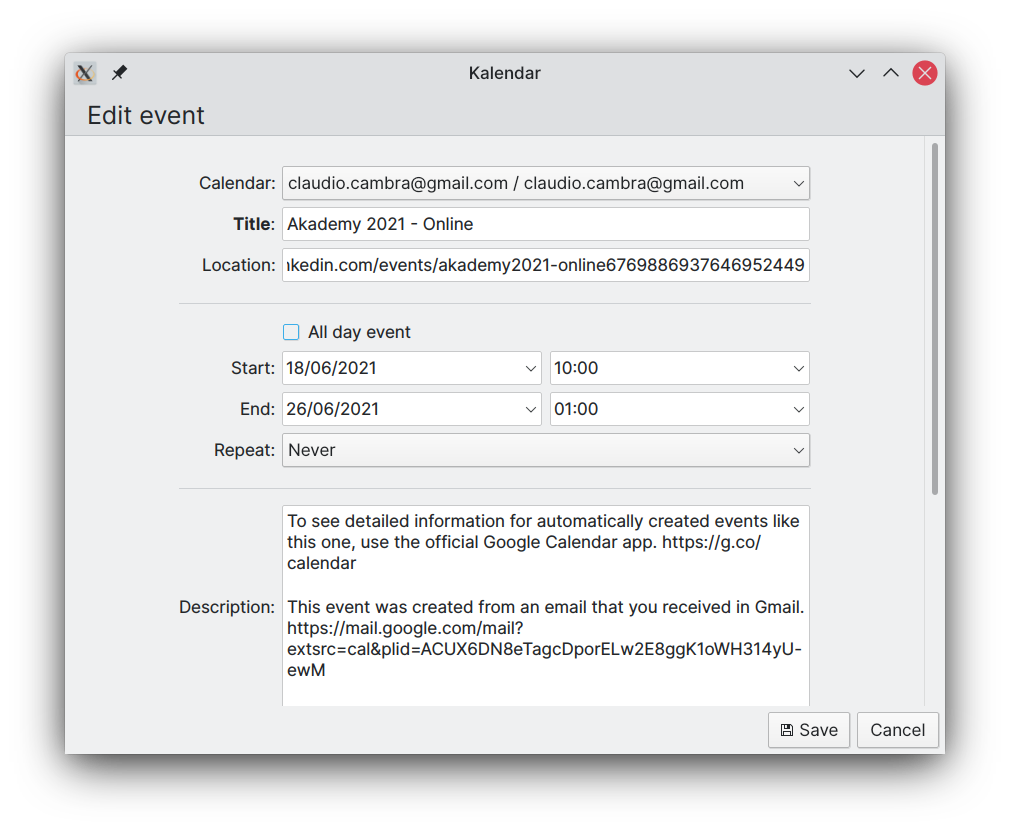Close the Kalendar dialog with red X
The width and height of the screenshot is (1010, 831).
tap(924, 73)
